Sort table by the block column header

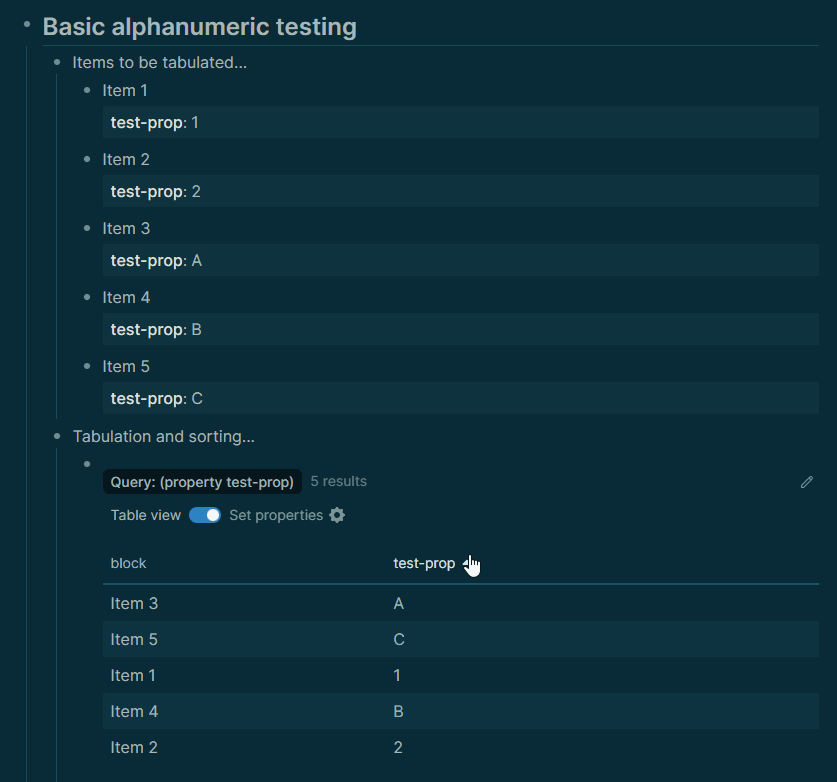click(x=128, y=563)
